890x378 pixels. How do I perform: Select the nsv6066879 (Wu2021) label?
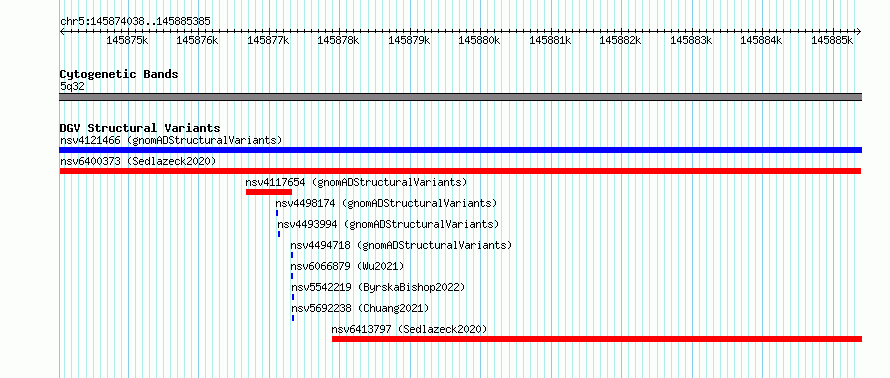click(x=347, y=266)
